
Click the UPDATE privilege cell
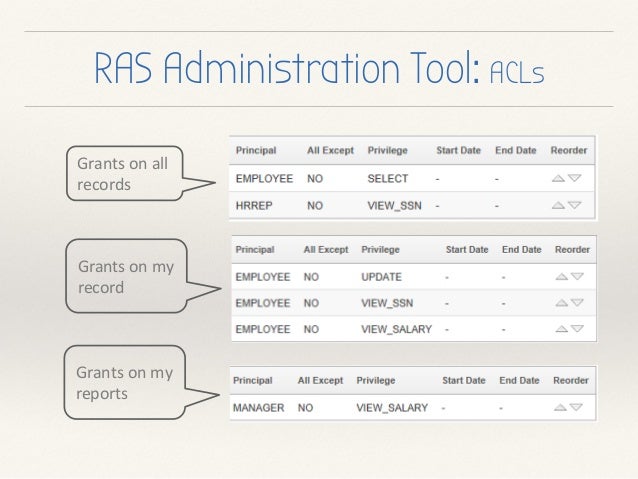(x=381, y=277)
